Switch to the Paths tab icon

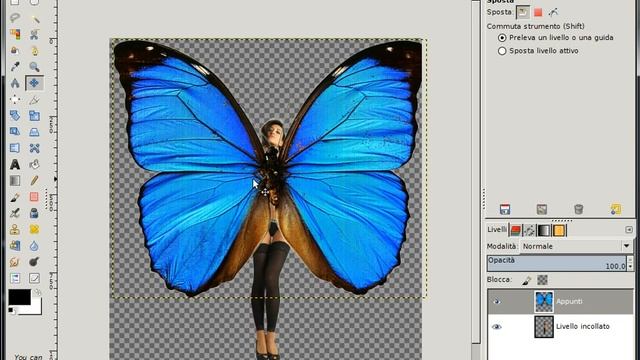(529, 230)
